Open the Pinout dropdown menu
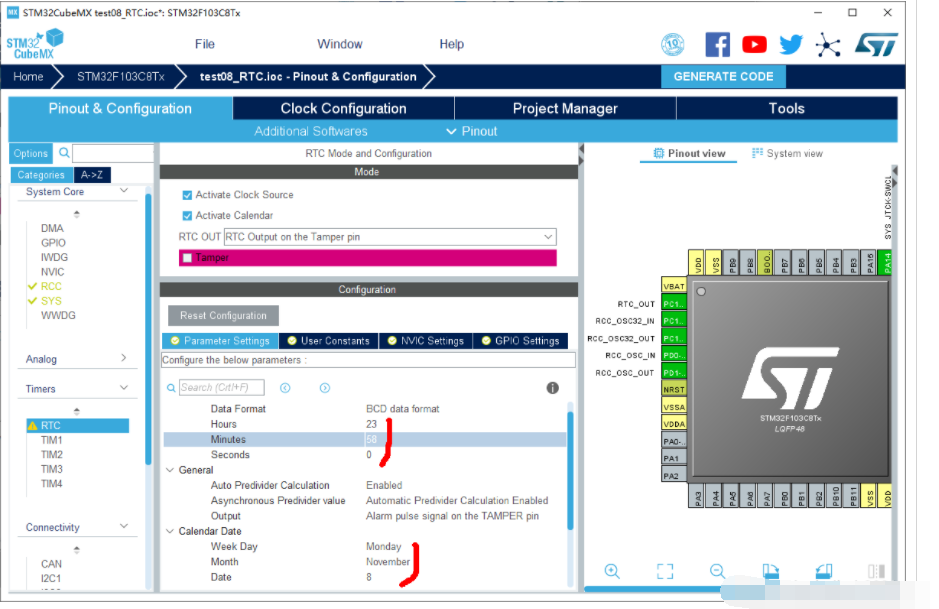The width and height of the screenshot is (939, 609). pos(472,131)
